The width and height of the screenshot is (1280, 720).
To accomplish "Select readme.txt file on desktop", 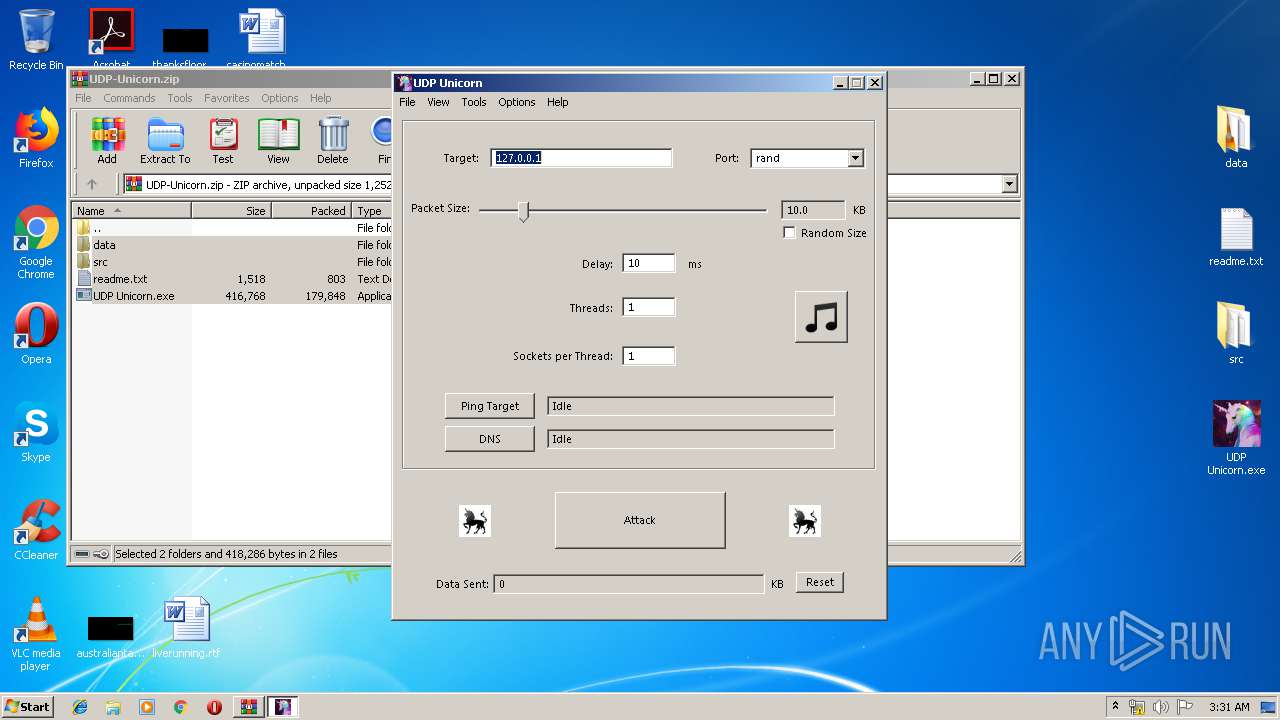I will tap(1236, 237).
